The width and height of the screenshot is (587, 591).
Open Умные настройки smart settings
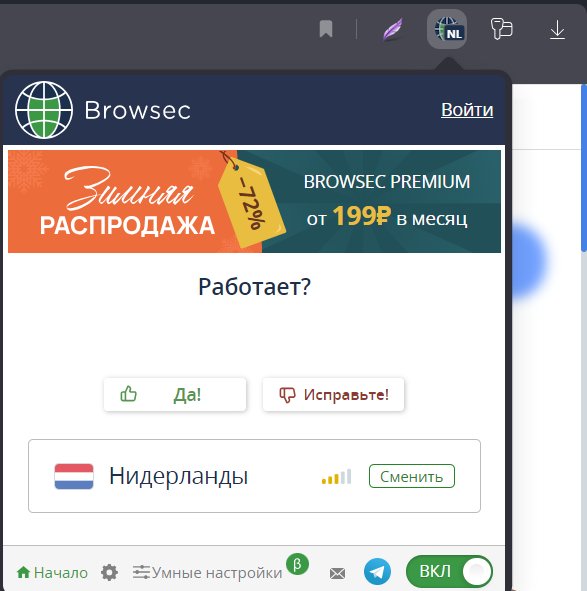point(207,573)
